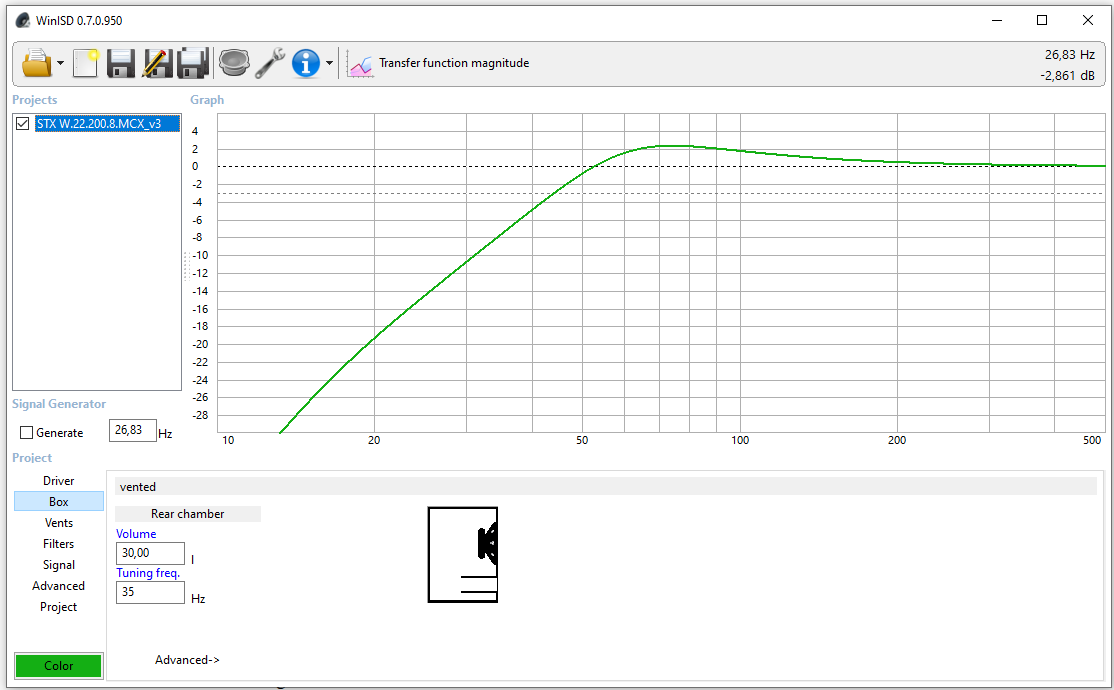Screen dimensions: 1114x690
Task: Click the graph type chart icon
Action: 360,65
